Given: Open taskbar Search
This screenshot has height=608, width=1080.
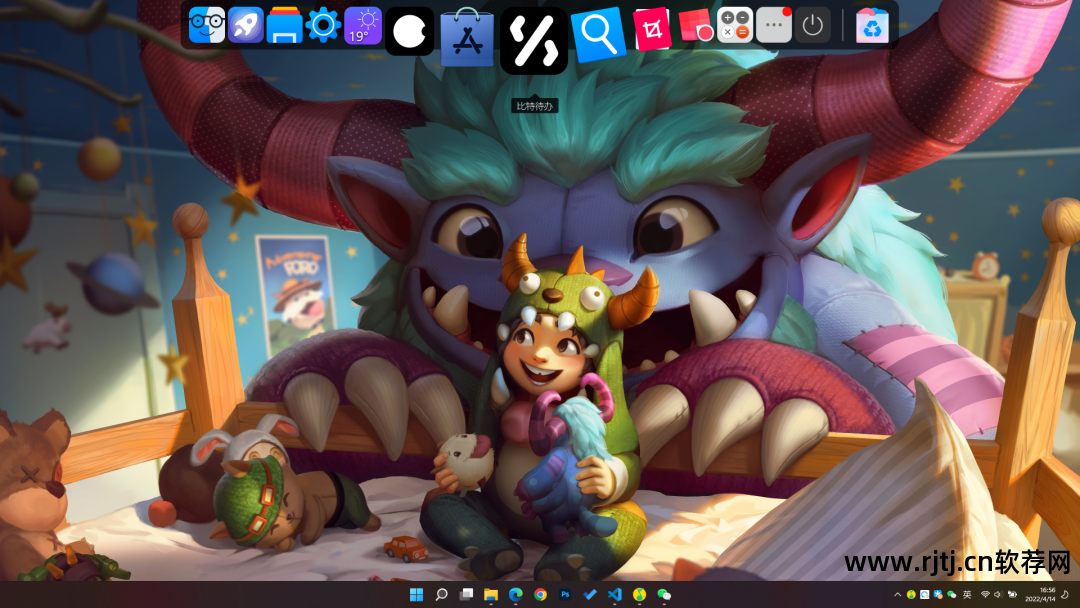Looking at the screenshot, I should (442, 594).
